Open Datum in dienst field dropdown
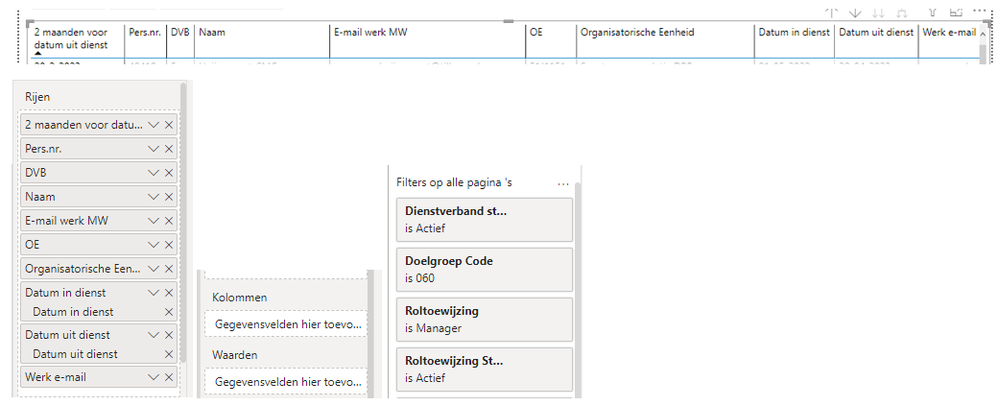999x407 pixels. (153, 293)
